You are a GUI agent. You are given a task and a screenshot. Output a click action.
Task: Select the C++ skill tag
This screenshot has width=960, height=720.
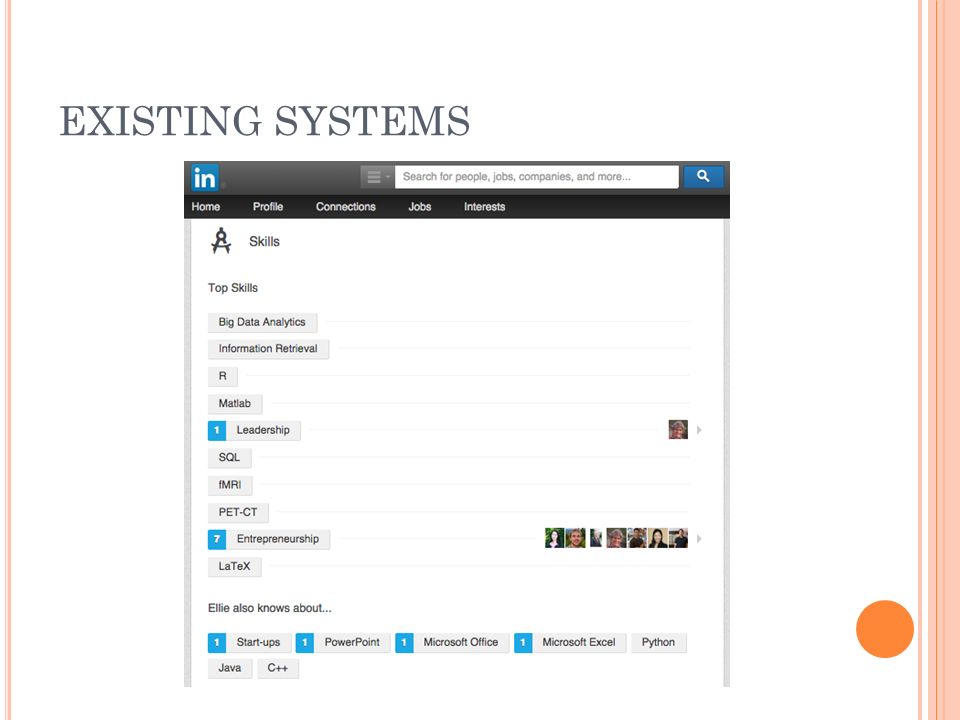tap(278, 669)
